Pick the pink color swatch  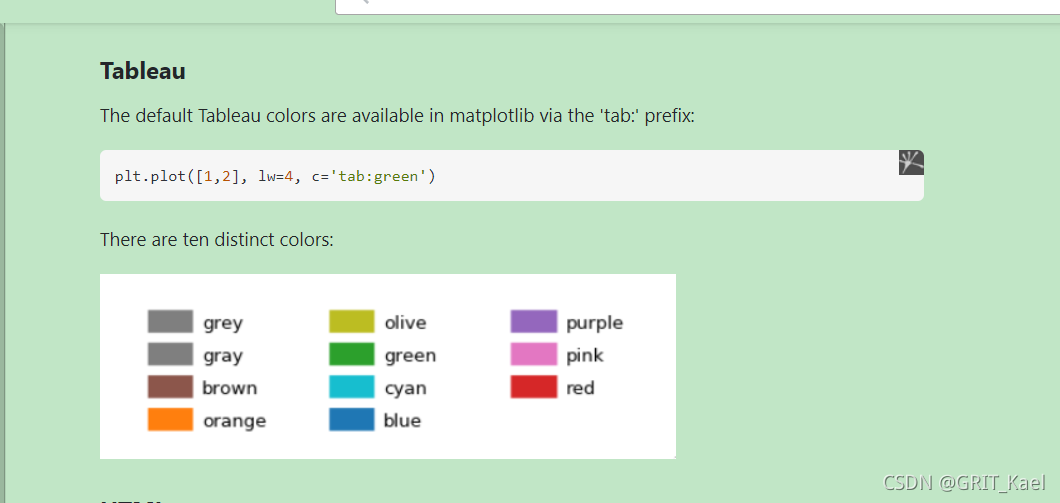click(533, 355)
